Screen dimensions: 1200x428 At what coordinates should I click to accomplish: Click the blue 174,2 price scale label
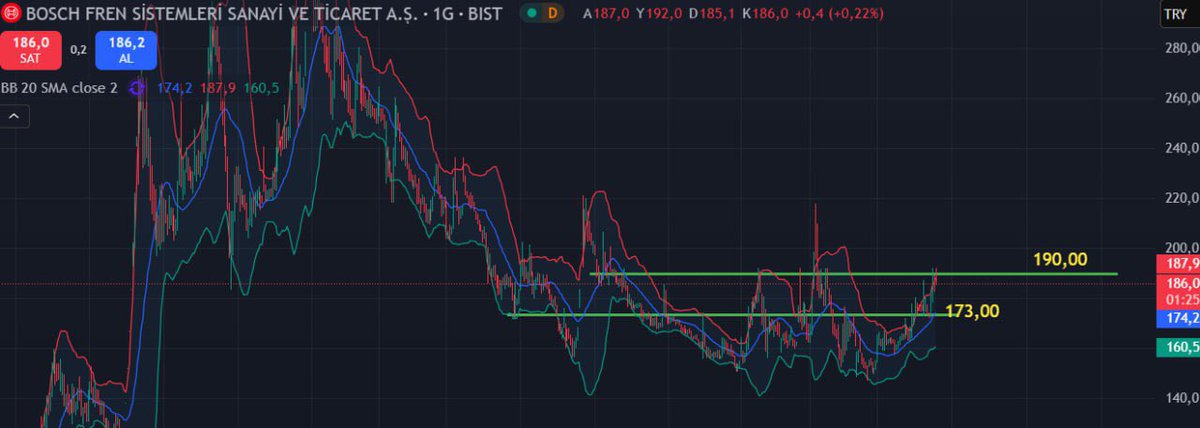[x=1180, y=318]
